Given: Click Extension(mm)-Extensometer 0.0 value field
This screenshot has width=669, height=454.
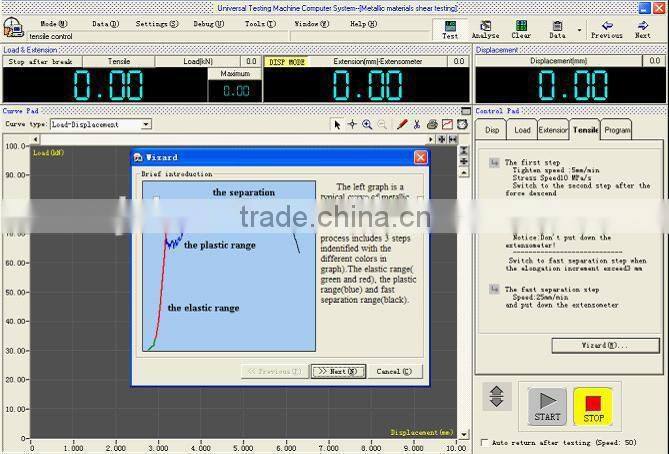Looking at the screenshot, I should [459, 61].
